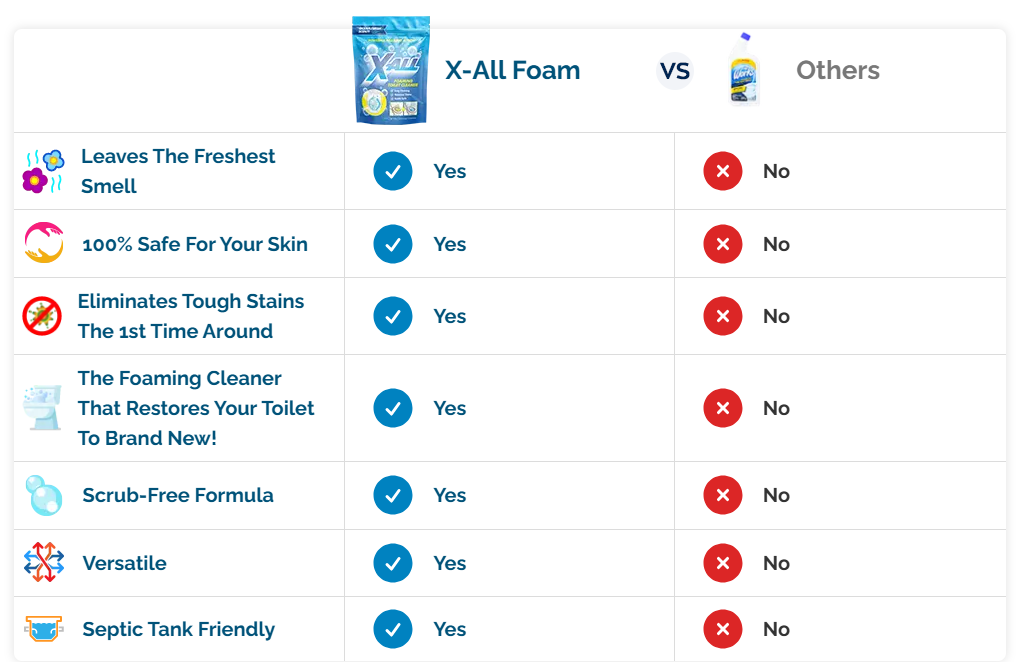The width and height of the screenshot is (1019, 662).
Task: Click blue checkmark in Versatile row
Action: 393,563
